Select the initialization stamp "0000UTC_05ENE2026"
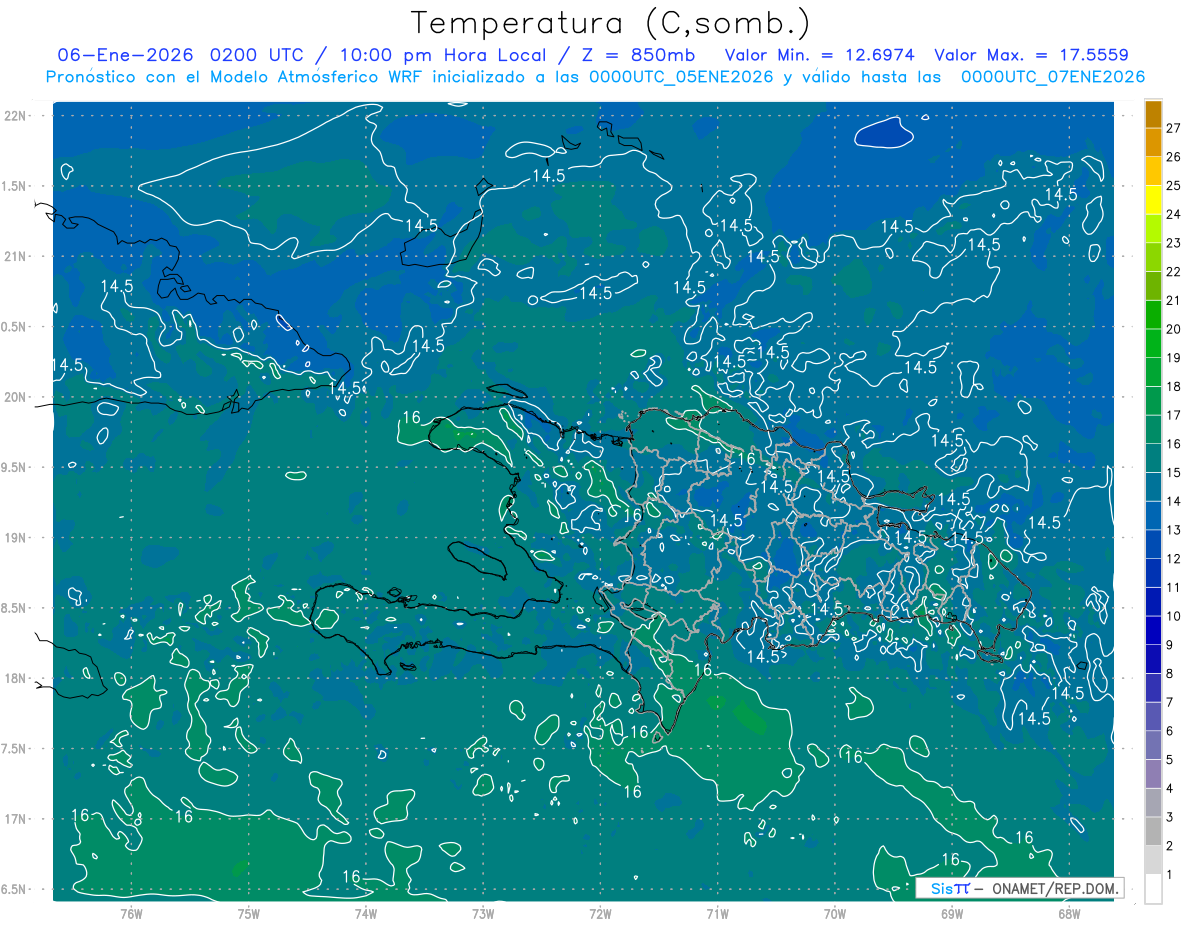The height and width of the screenshot is (927, 1200). (681, 77)
